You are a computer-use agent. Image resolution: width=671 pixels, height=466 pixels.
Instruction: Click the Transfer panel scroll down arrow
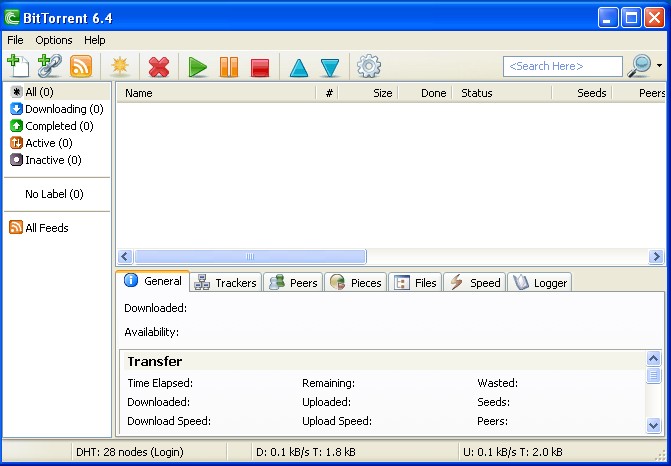[653, 425]
